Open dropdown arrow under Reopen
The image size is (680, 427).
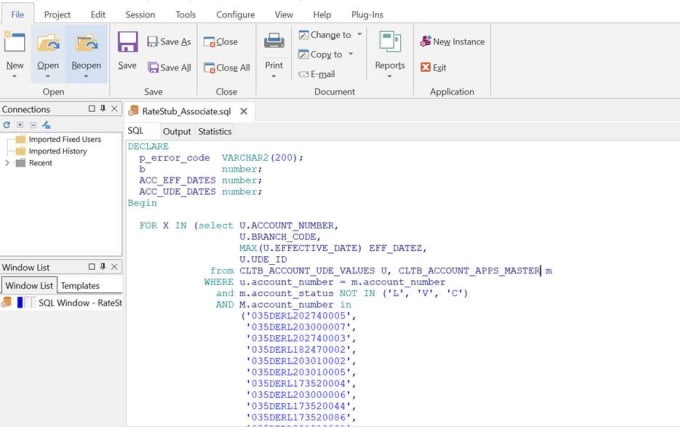pyautogui.click(x=86, y=77)
